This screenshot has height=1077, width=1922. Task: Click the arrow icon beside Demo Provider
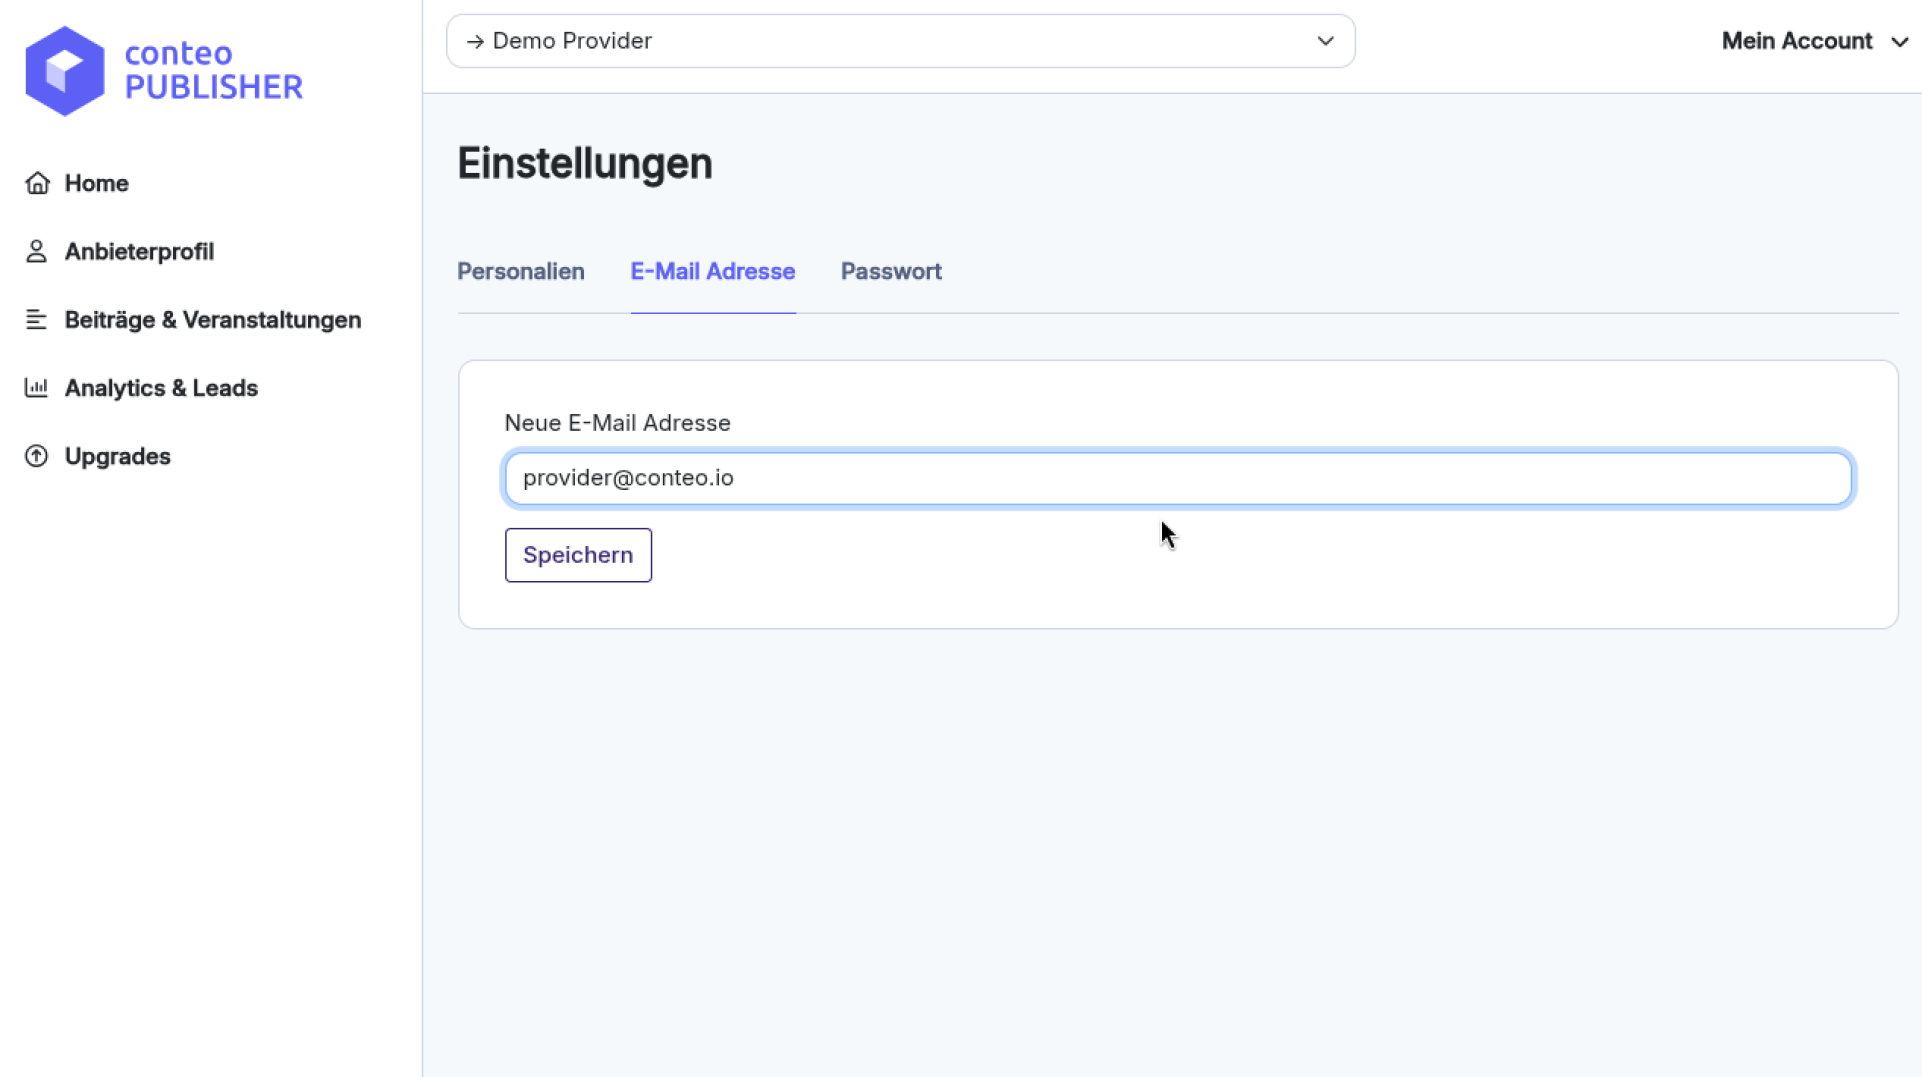coord(476,41)
